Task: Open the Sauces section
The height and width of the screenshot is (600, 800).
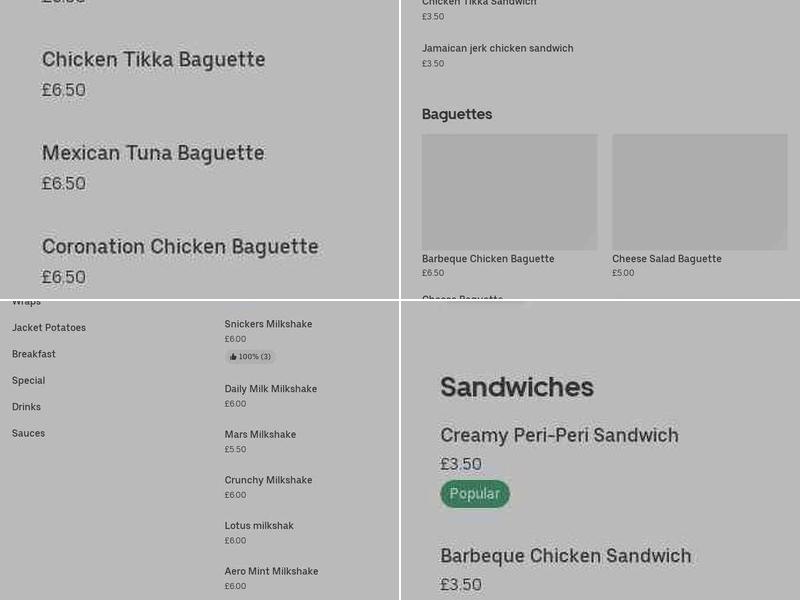Action: pos(28,432)
